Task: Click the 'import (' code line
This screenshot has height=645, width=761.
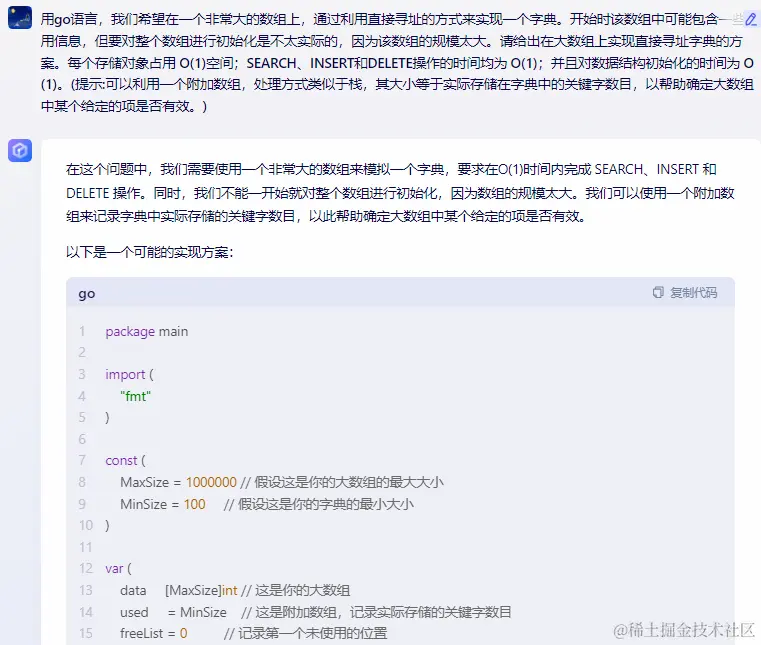Action: pos(129,375)
